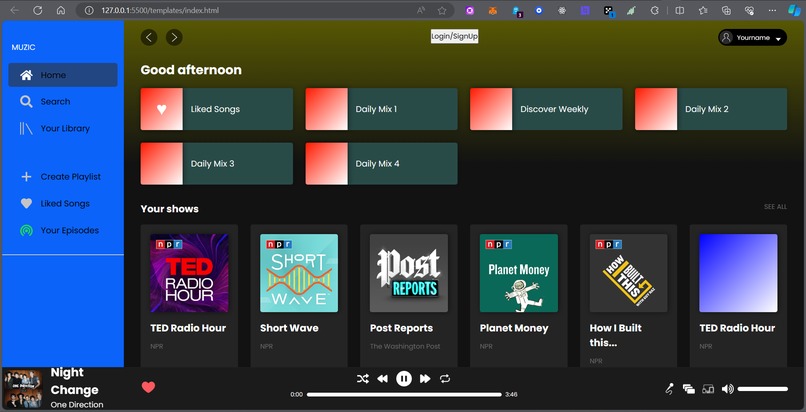Click browser read aloud icon

point(421,10)
